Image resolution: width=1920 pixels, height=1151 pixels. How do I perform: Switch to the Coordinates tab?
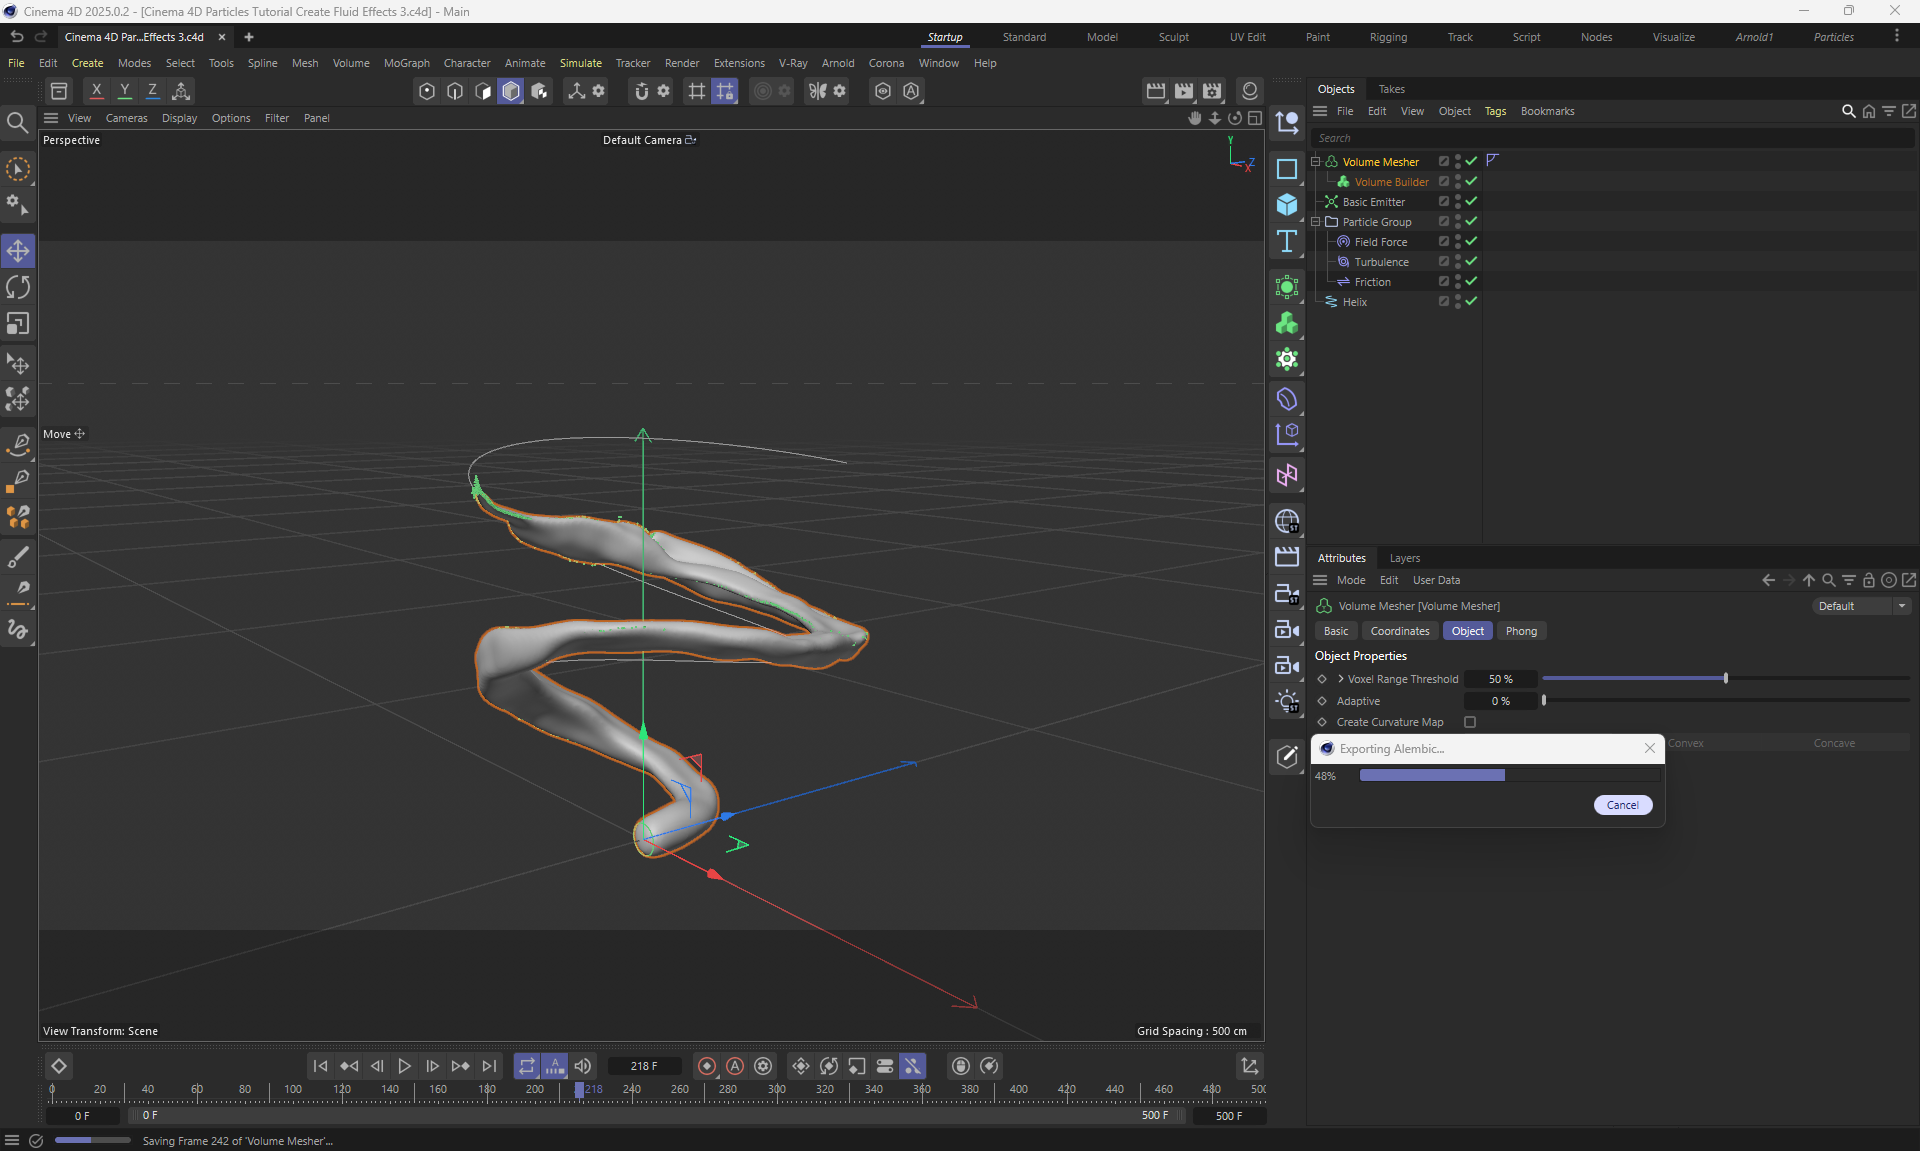[1399, 631]
